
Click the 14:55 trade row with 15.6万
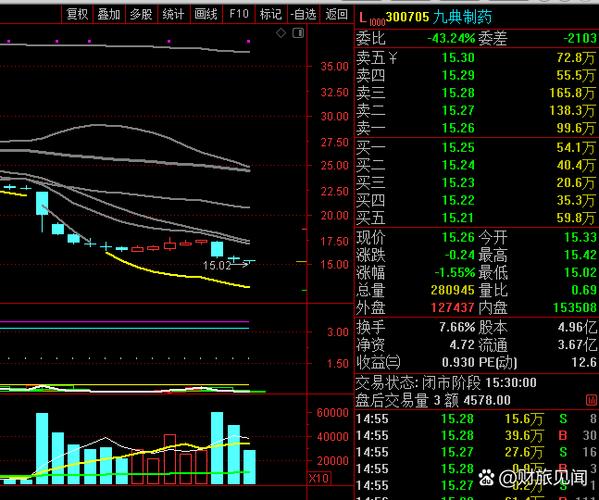pos(476,419)
